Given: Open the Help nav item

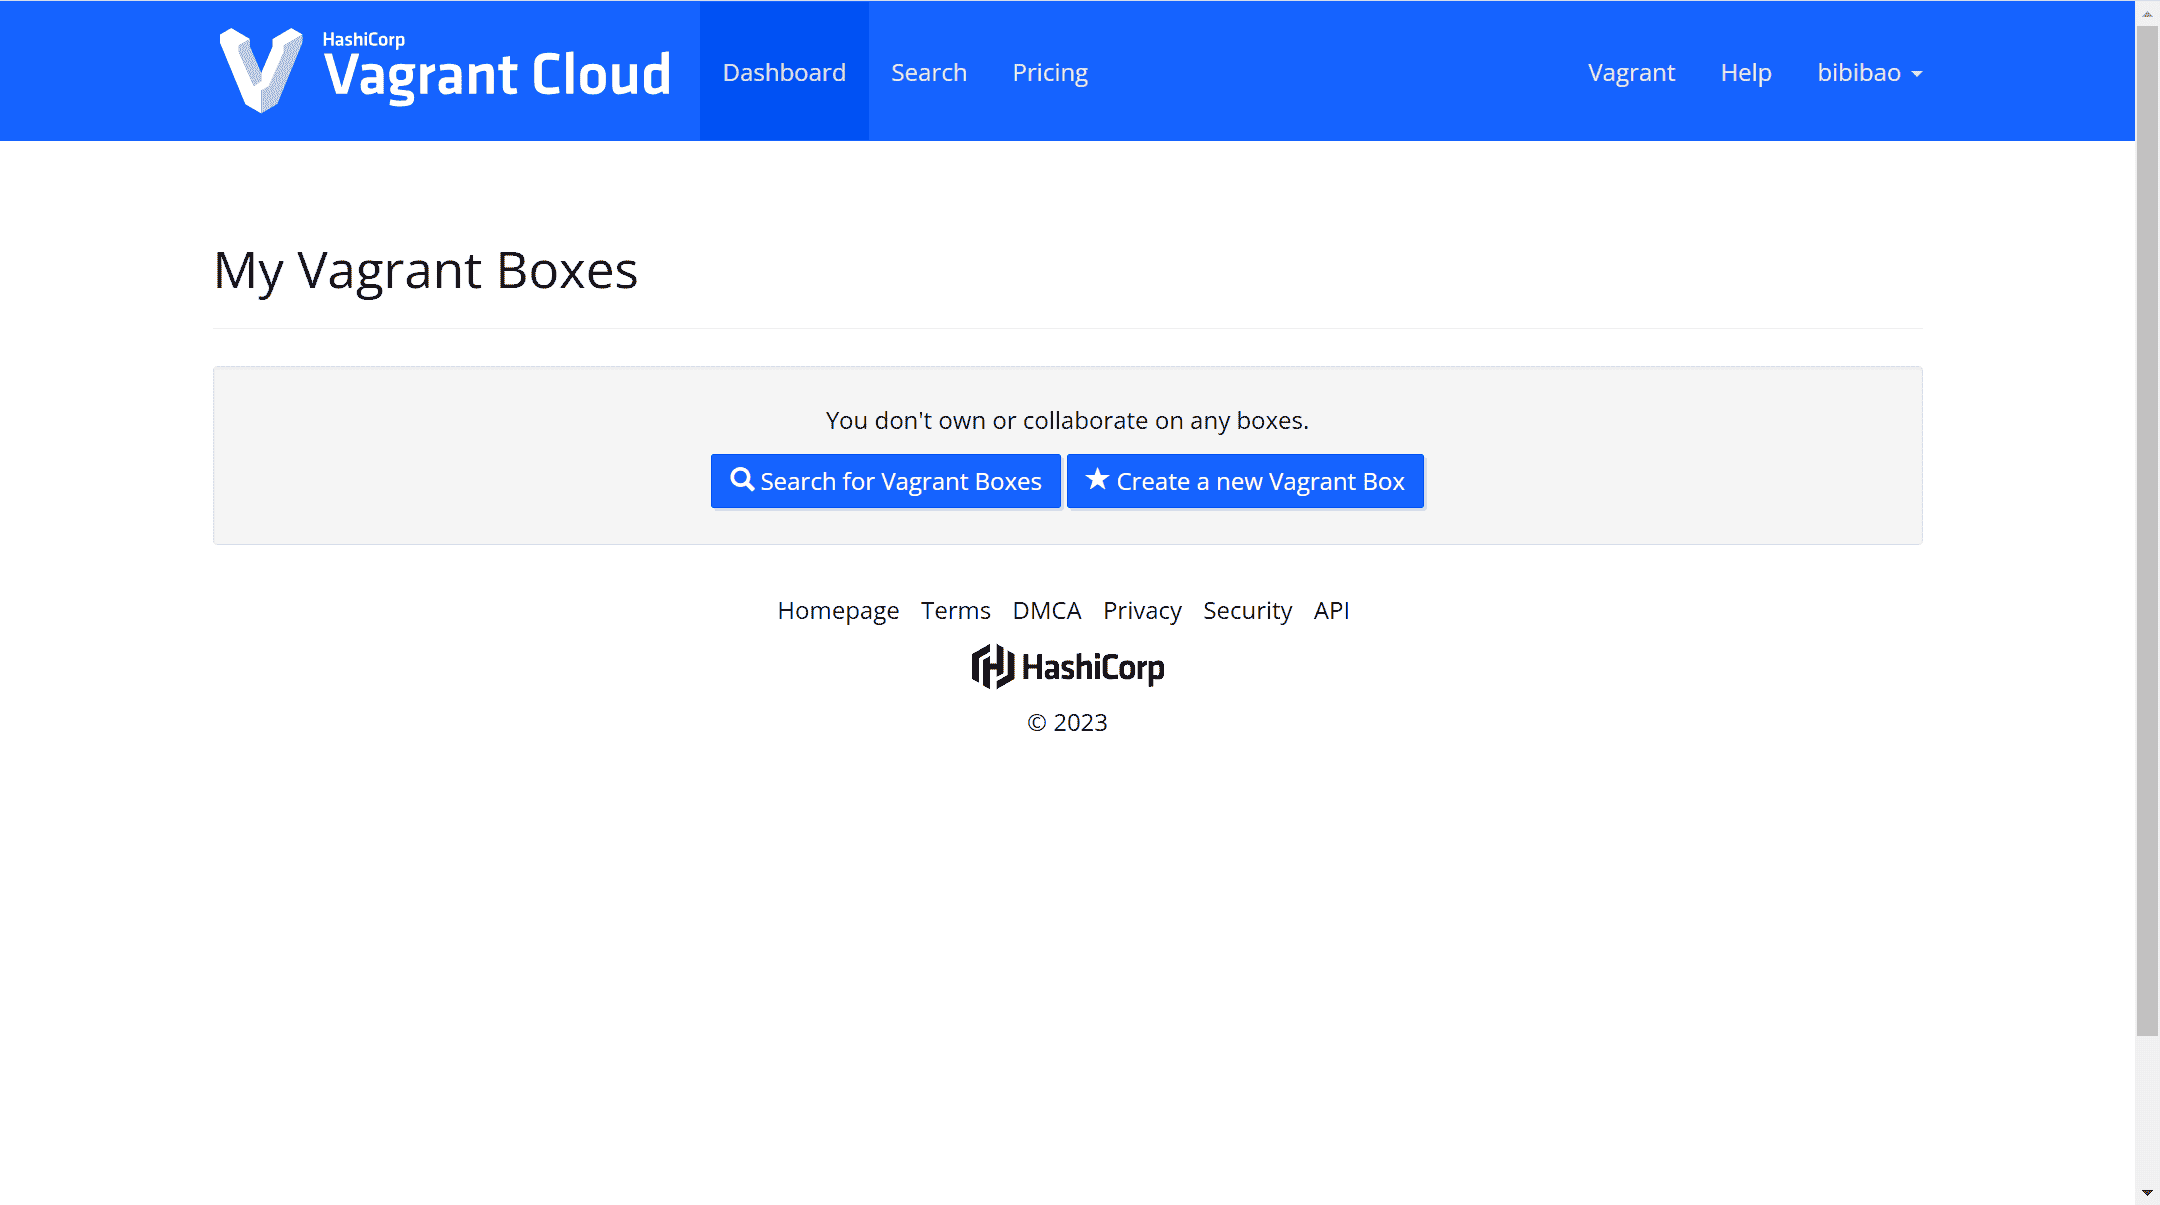Looking at the screenshot, I should 1746,72.
